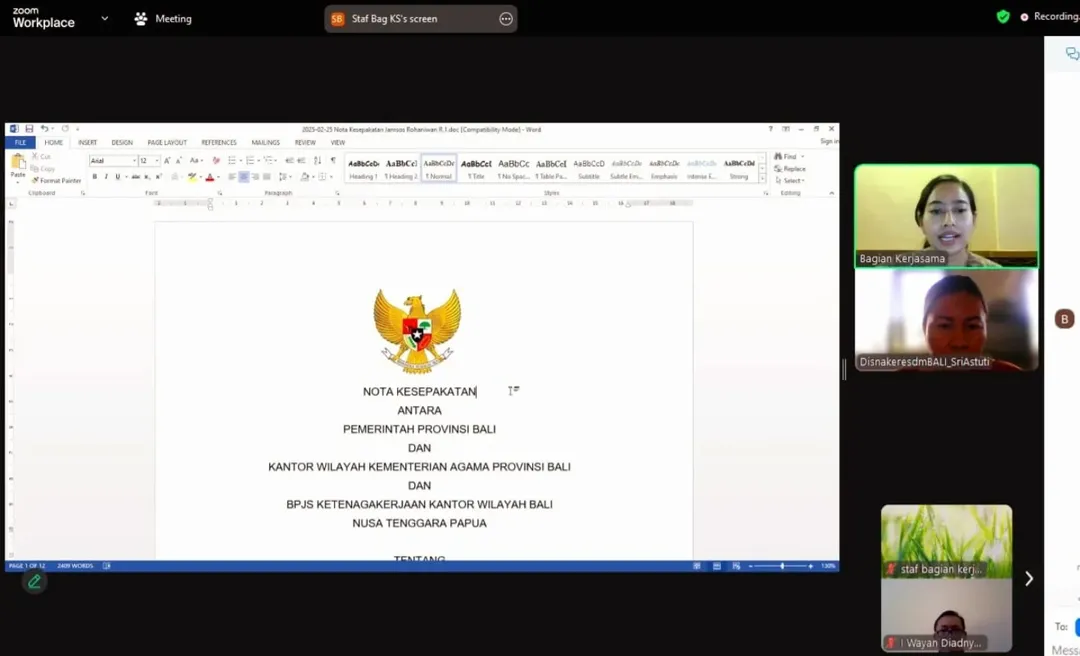Click the Paste icon in Clipboard group

pyautogui.click(x=17, y=164)
